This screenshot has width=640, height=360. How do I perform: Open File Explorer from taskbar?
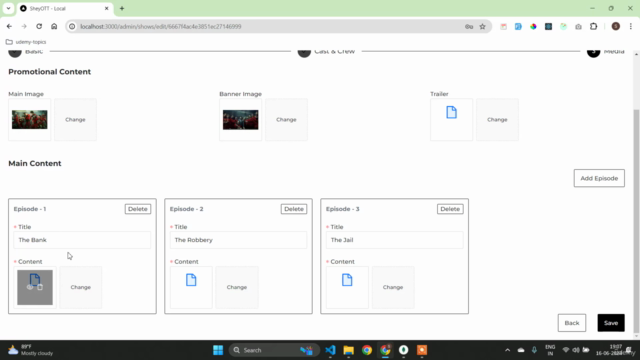(349, 350)
